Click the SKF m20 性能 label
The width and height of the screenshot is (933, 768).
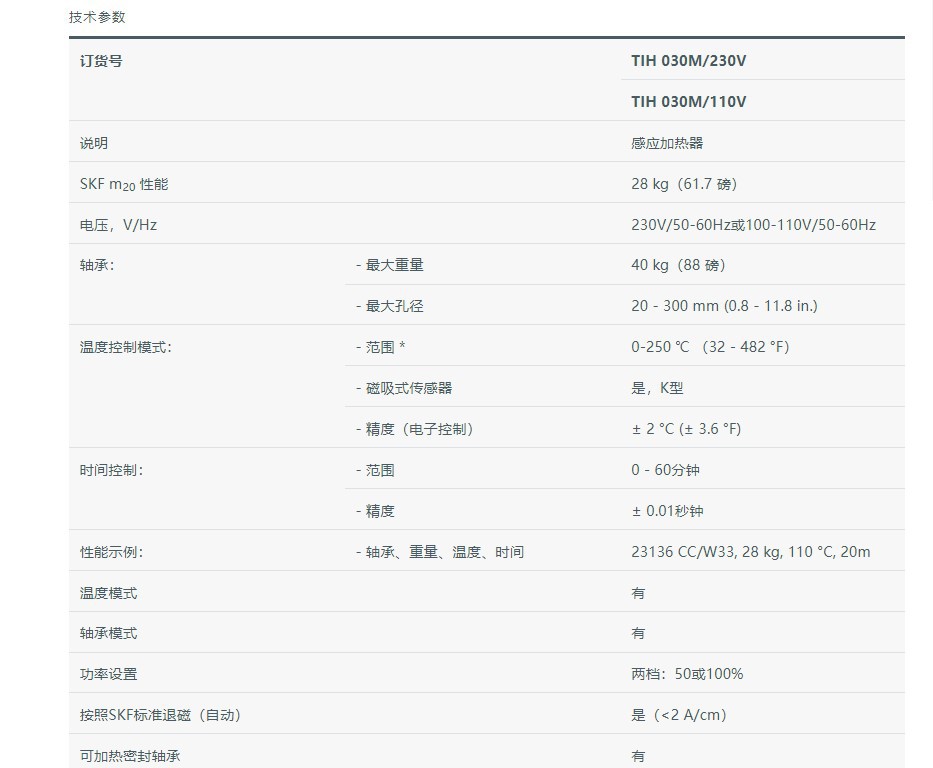pyautogui.click(x=124, y=184)
